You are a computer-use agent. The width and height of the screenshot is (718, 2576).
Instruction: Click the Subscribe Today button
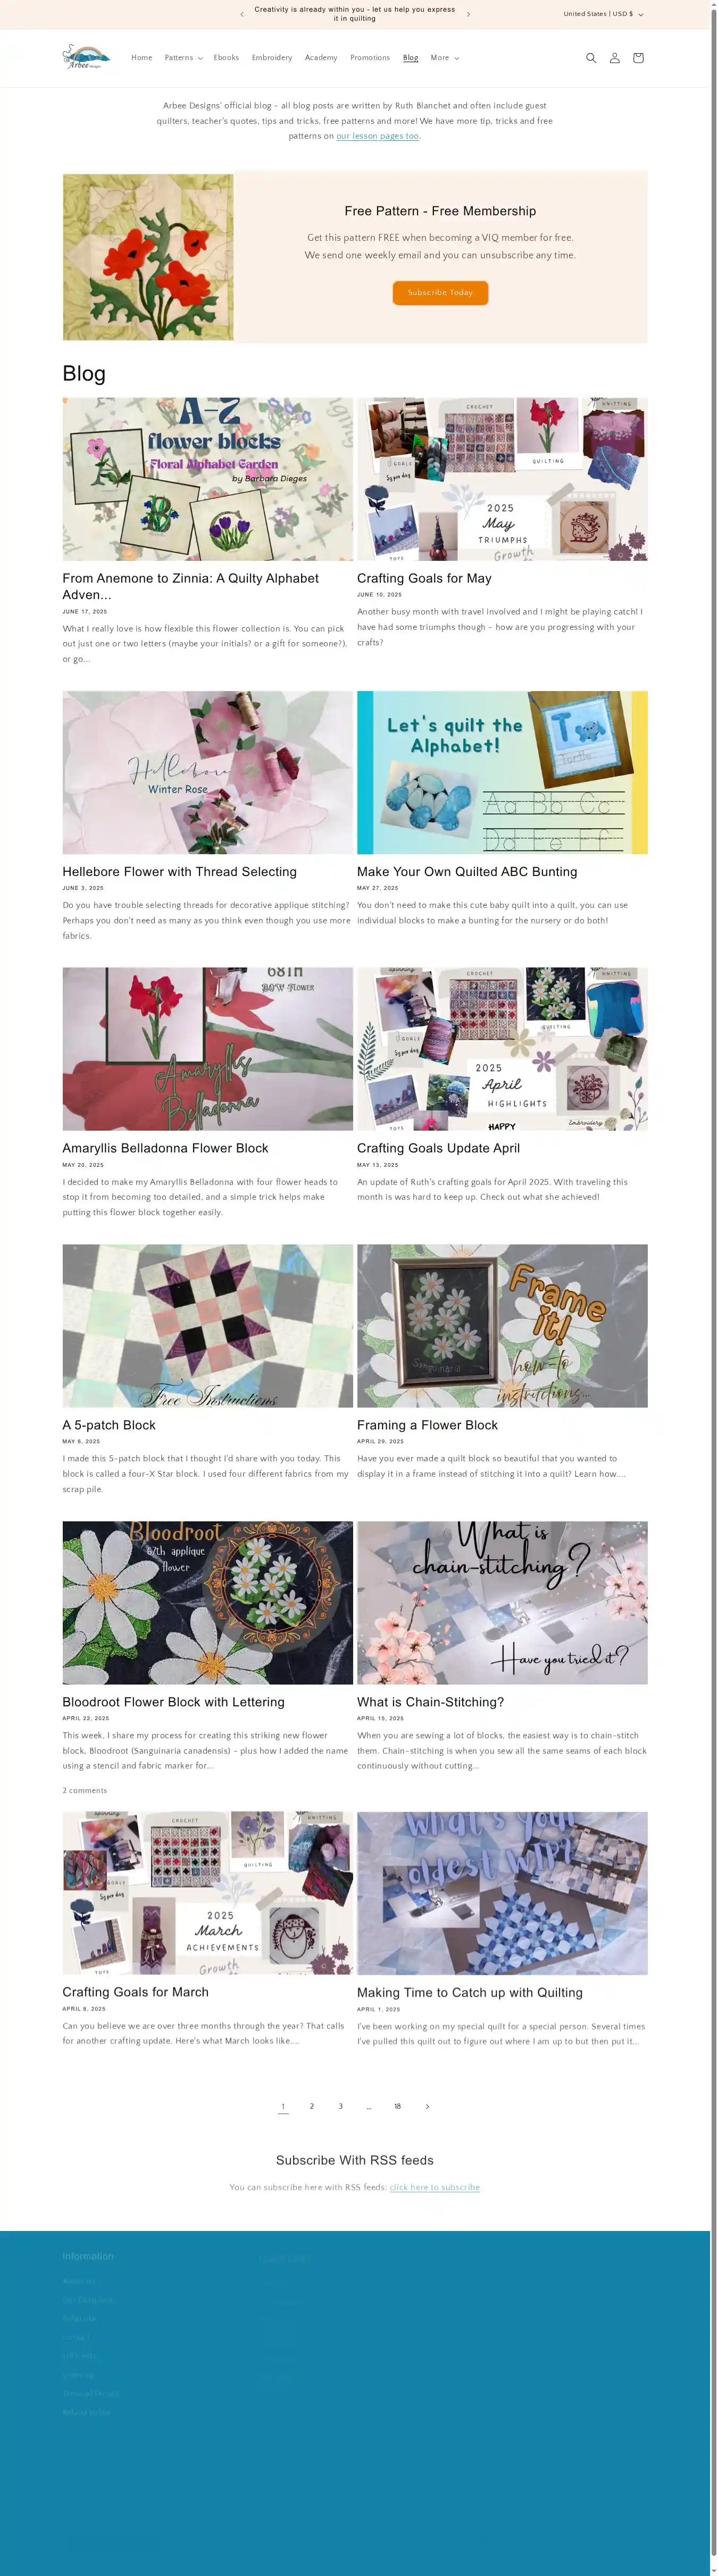tap(440, 292)
